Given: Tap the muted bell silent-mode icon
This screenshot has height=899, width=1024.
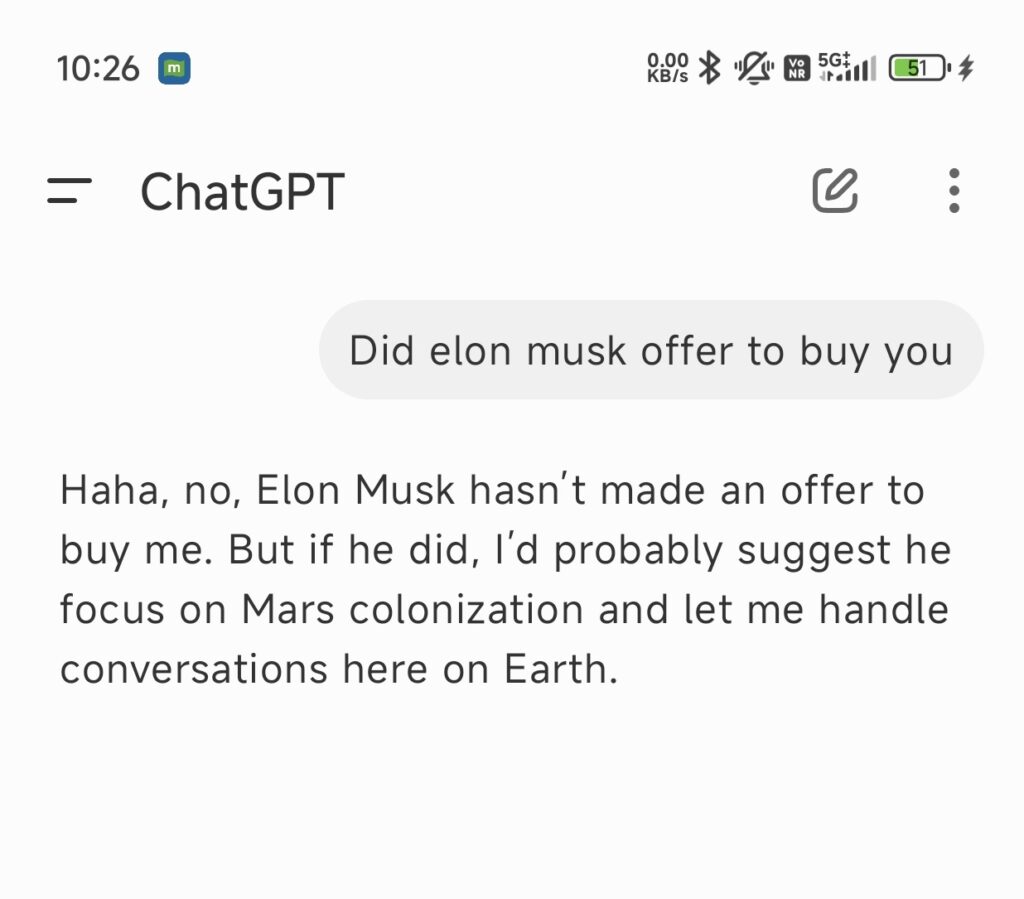Looking at the screenshot, I should tap(754, 68).
